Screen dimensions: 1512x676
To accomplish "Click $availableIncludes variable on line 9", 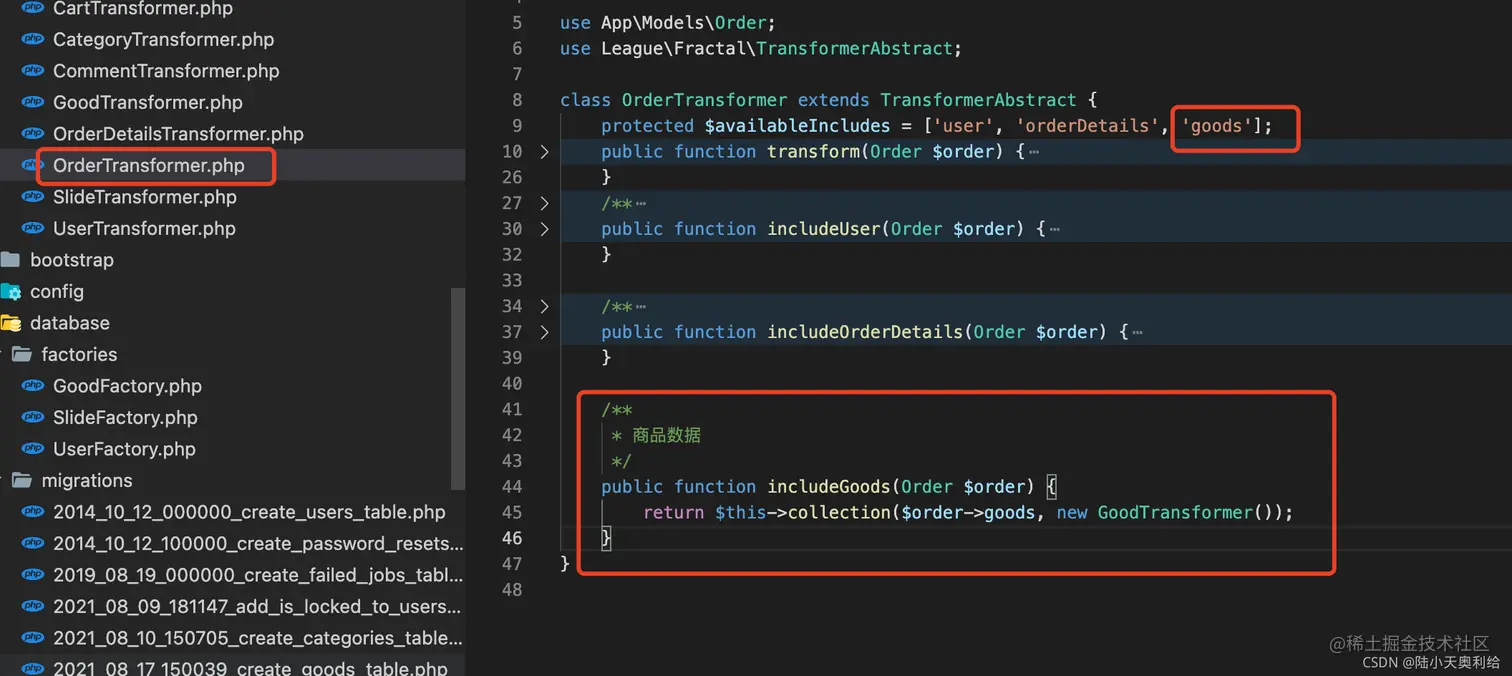I will click(797, 126).
